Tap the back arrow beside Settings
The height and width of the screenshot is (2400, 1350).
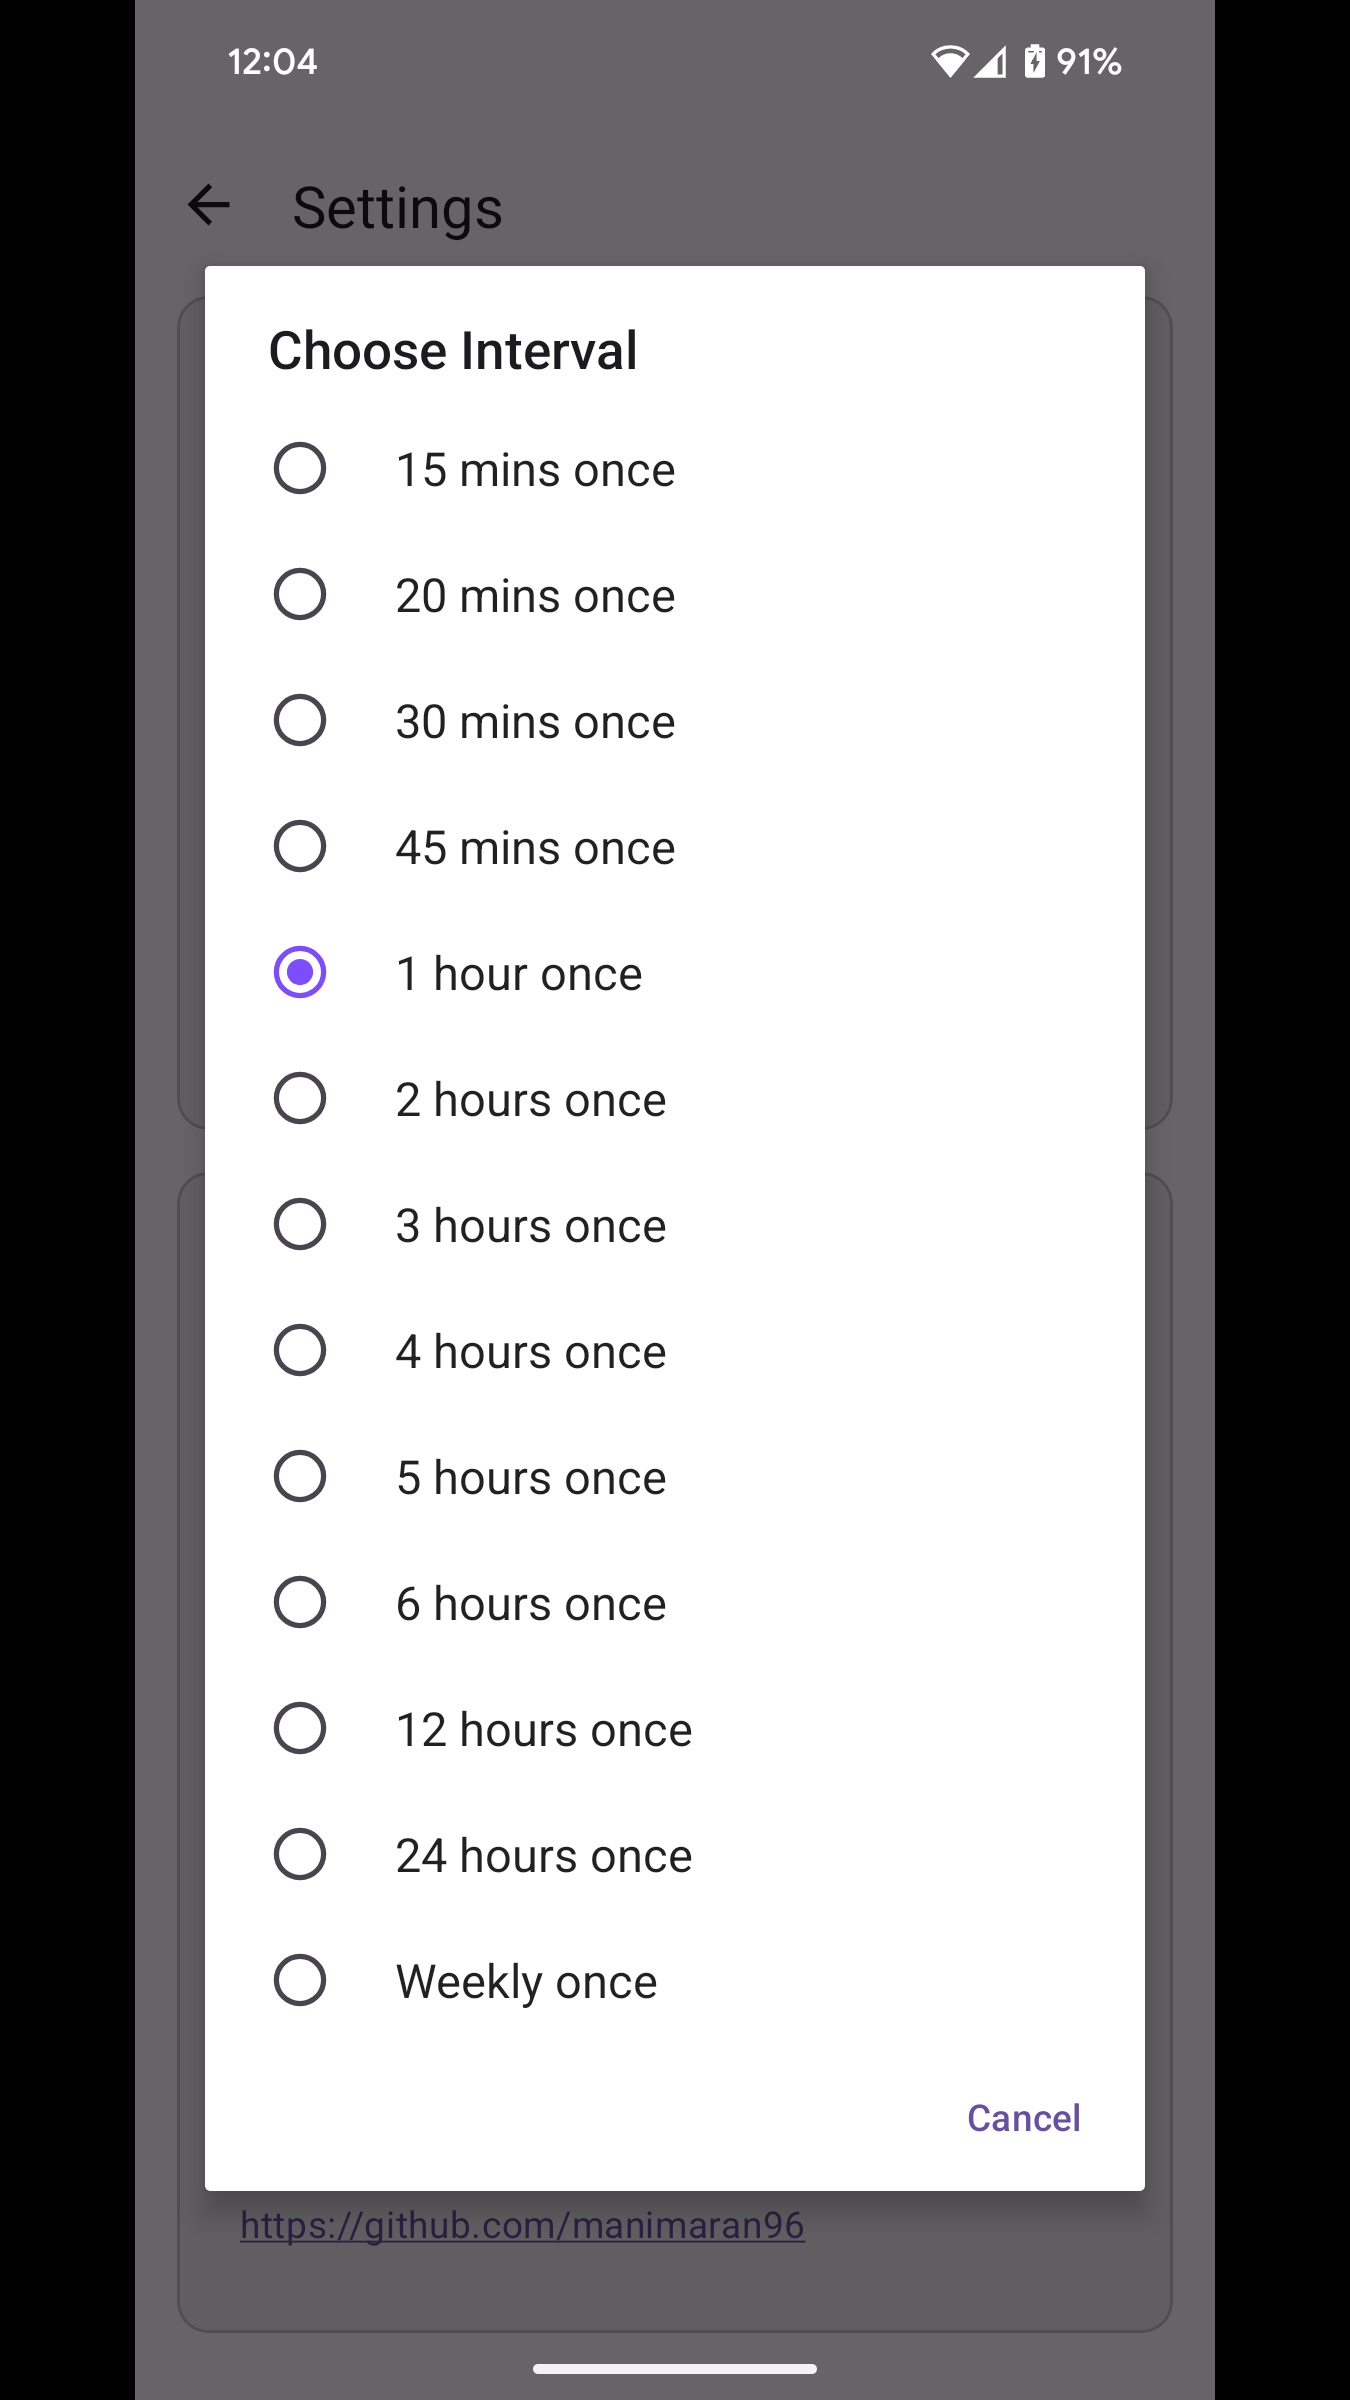[x=209, y=206]
